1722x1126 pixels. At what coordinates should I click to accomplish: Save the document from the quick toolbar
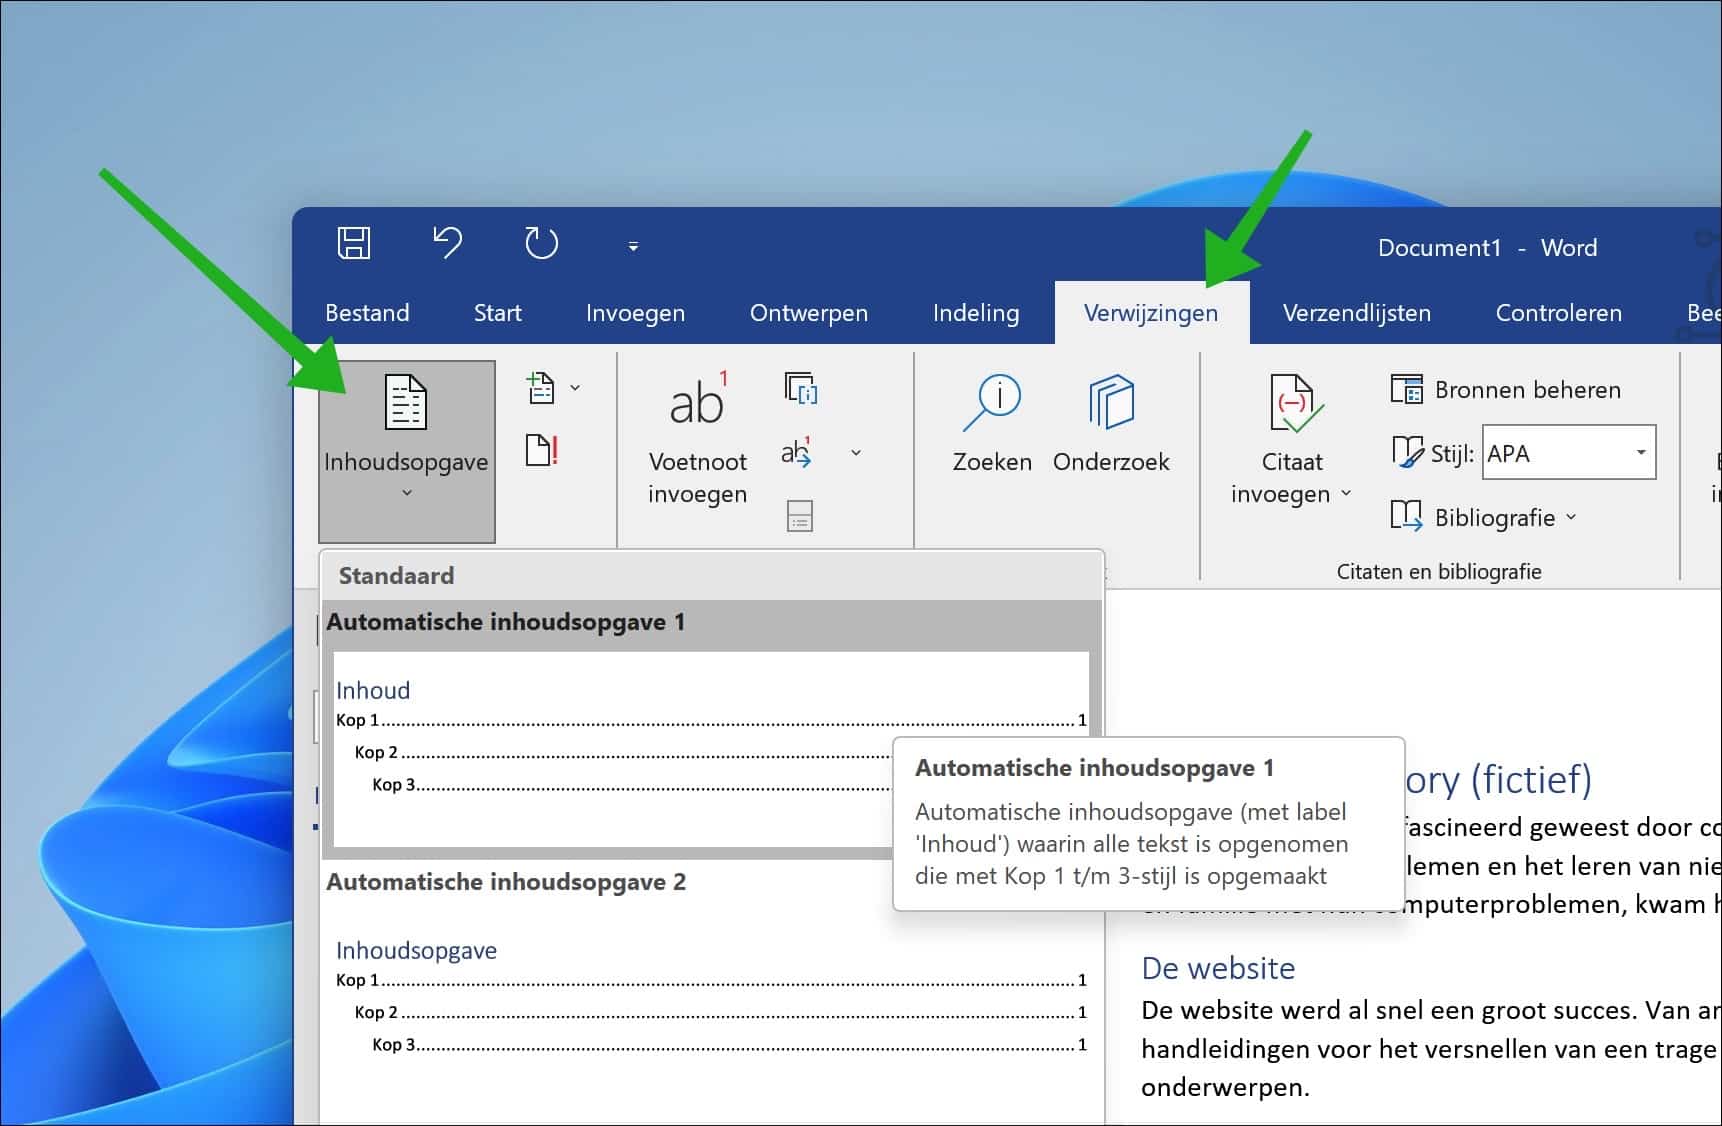click(x=355, y=244)
